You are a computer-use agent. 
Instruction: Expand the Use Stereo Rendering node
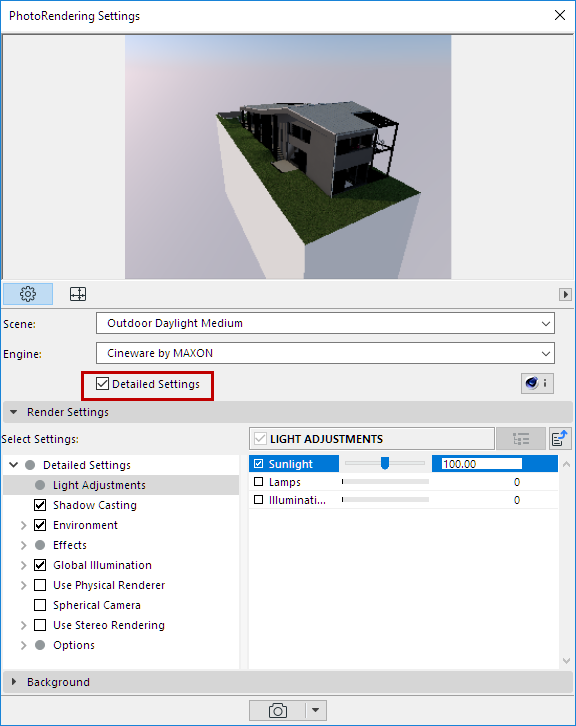tap(24, 625)
